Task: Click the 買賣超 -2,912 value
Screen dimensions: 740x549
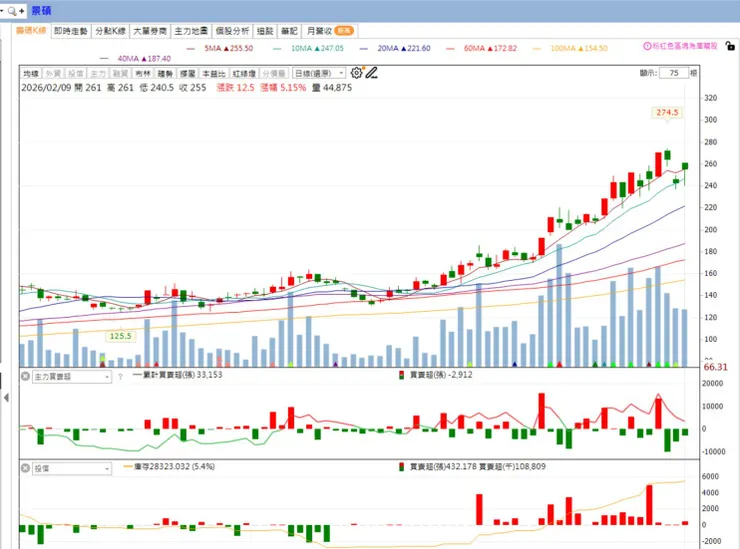Action: click(x=441, y=375)
